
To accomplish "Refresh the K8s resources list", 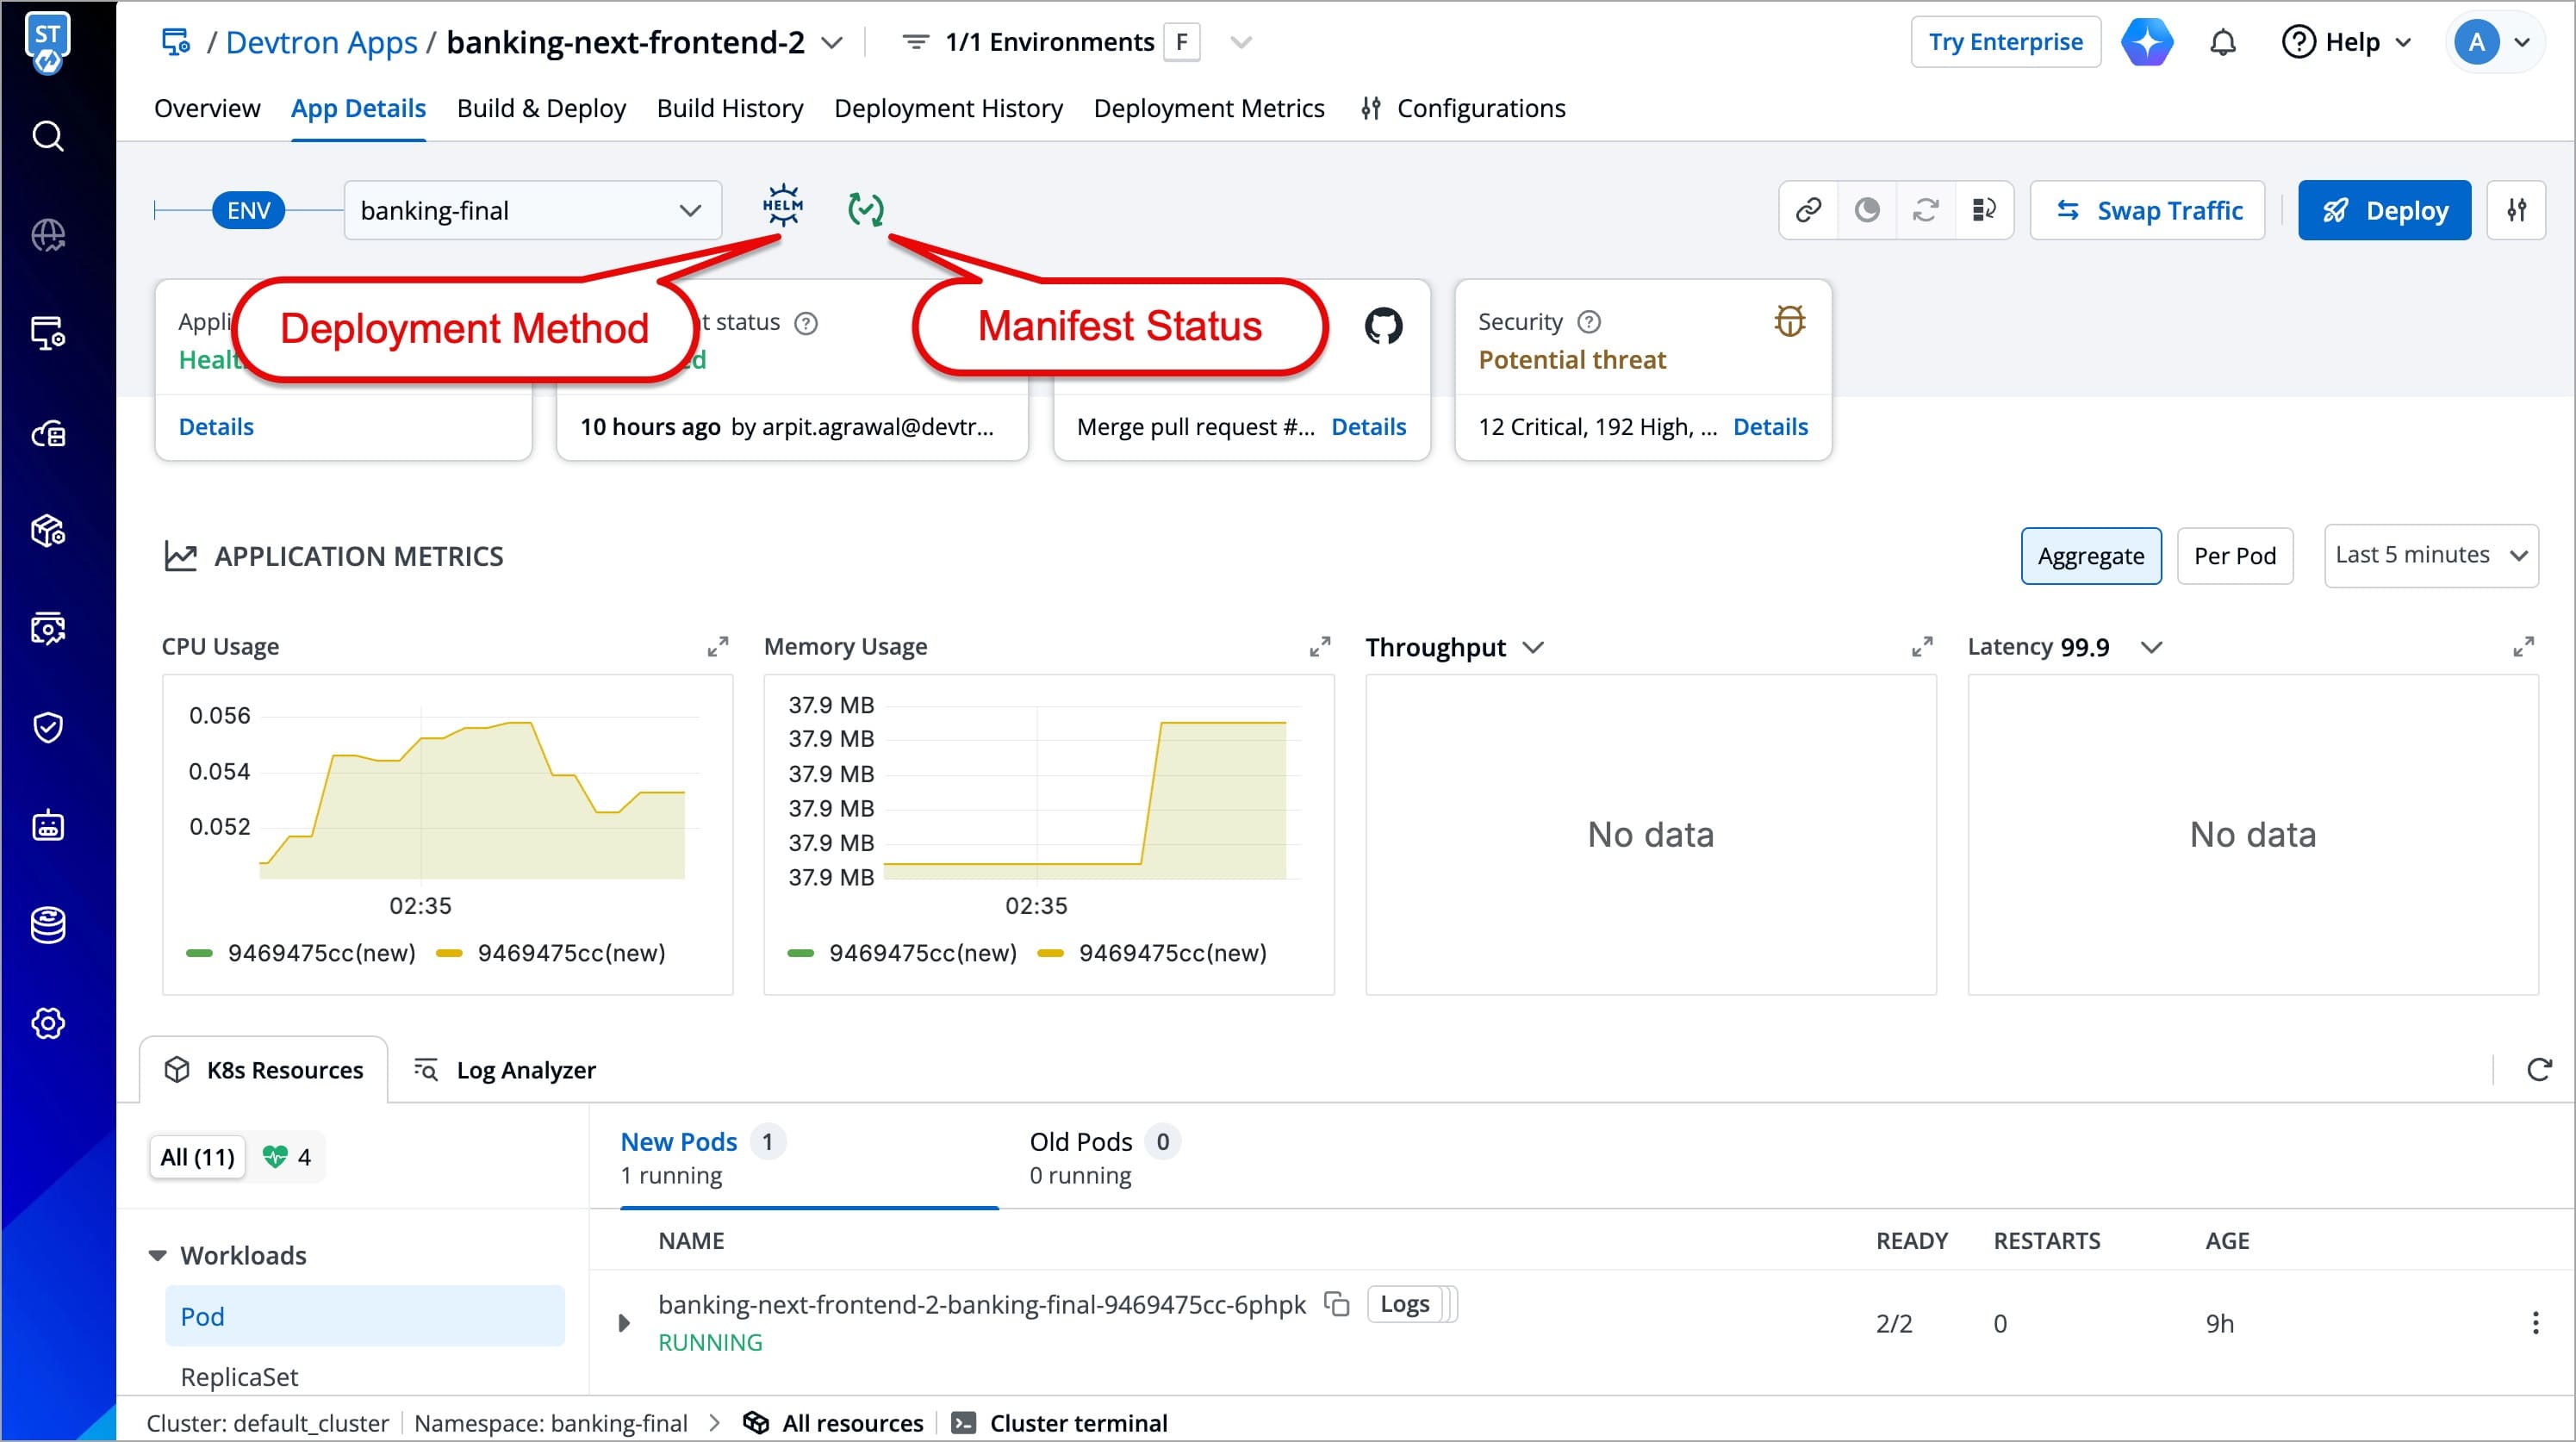I will coord(2538,1069).
